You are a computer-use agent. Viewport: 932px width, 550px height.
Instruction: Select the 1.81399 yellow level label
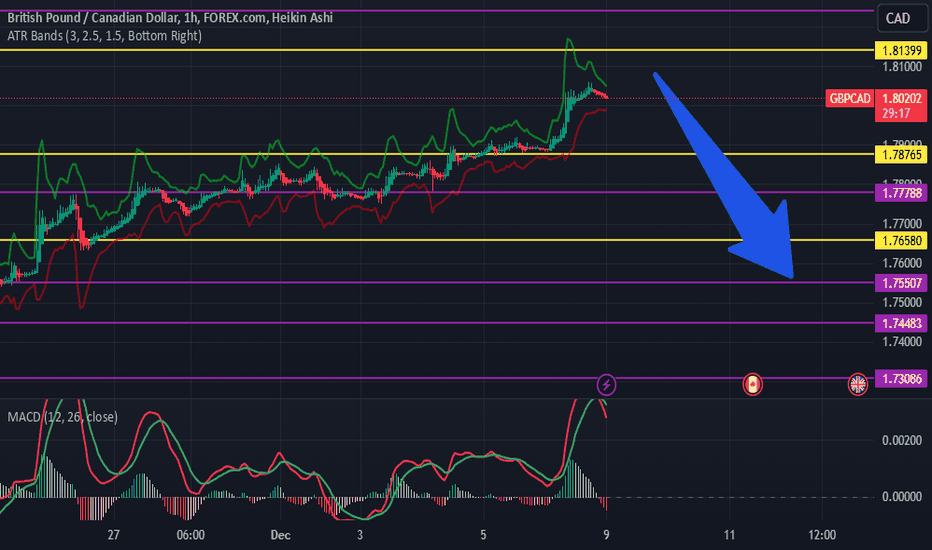click(x=901, y=51)
